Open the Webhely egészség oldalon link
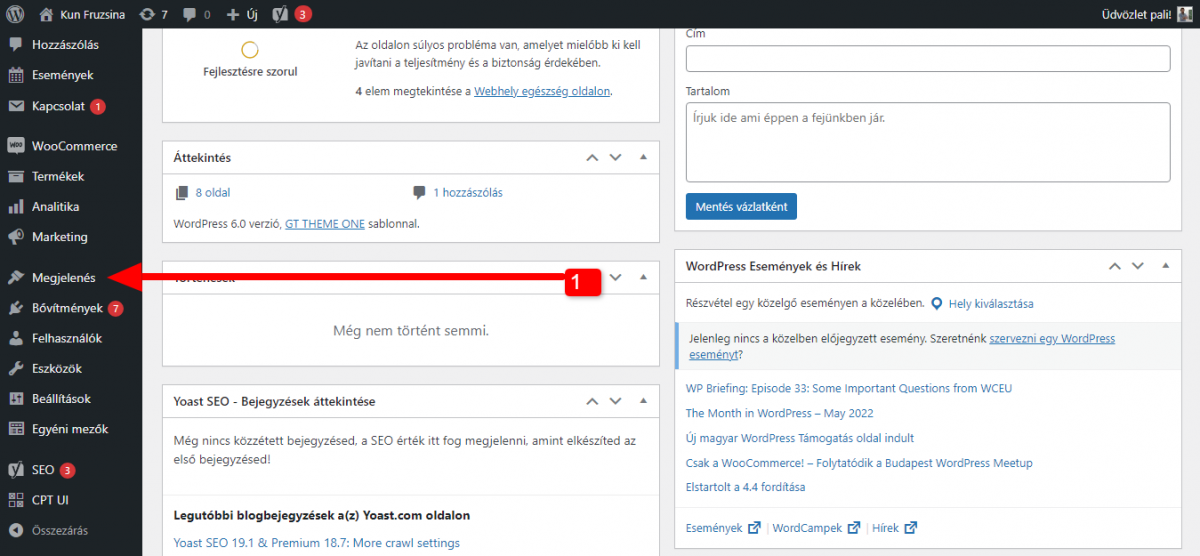 coord(541,91)
